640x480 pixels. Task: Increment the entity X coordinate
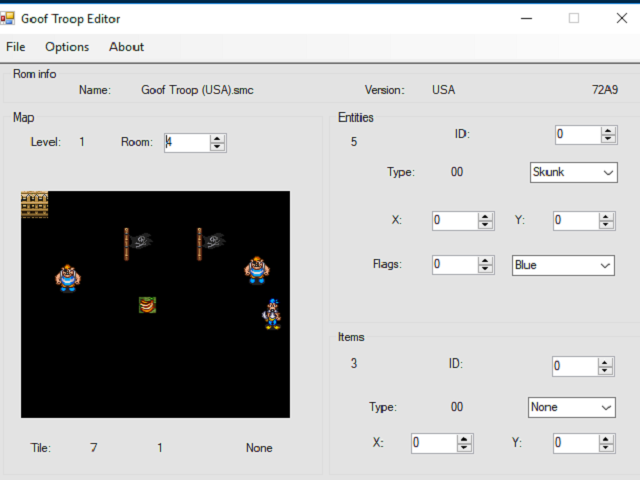485,216
